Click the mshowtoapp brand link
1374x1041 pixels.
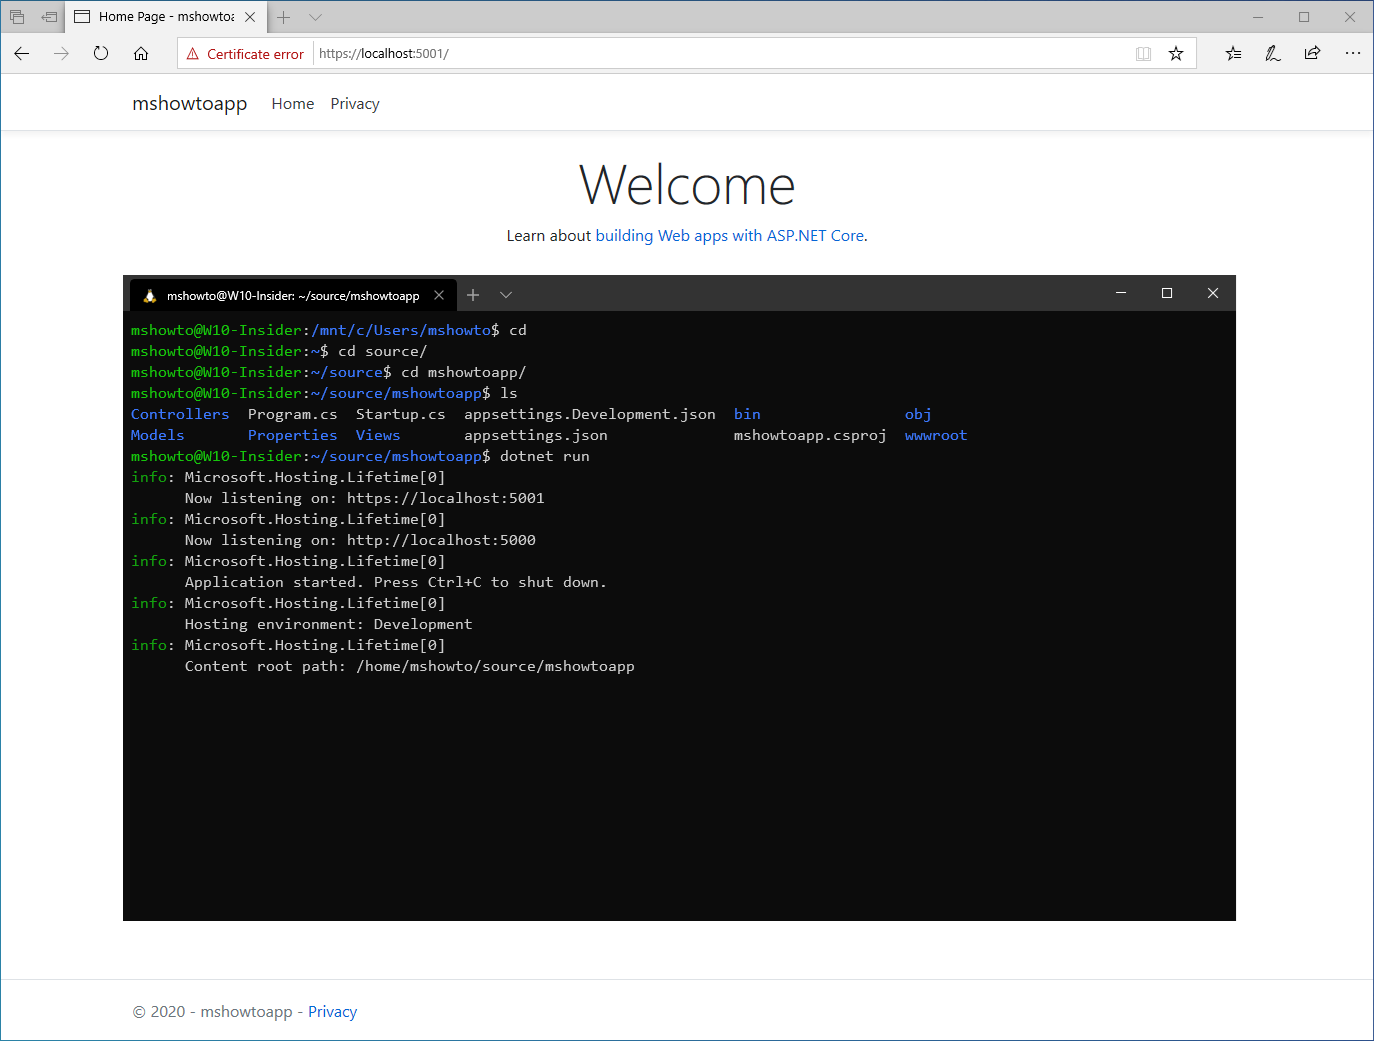(x=190, y=104)
